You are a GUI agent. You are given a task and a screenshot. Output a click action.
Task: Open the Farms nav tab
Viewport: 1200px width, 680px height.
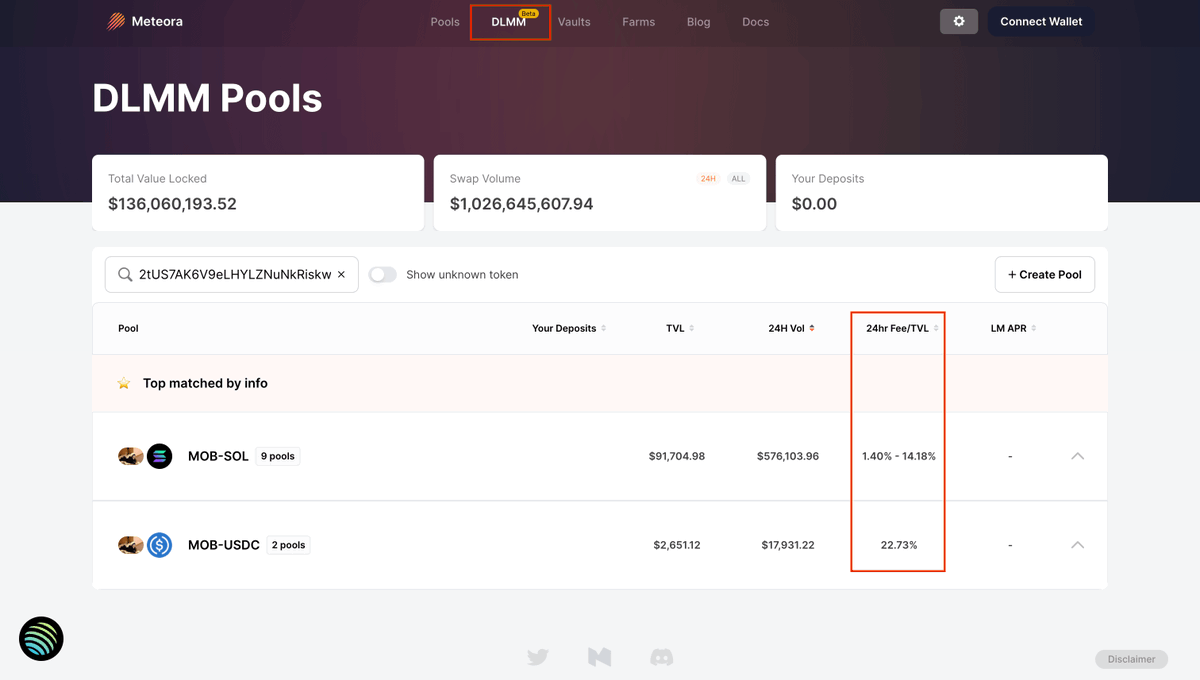pyautogui.click(x=638, y=22)
